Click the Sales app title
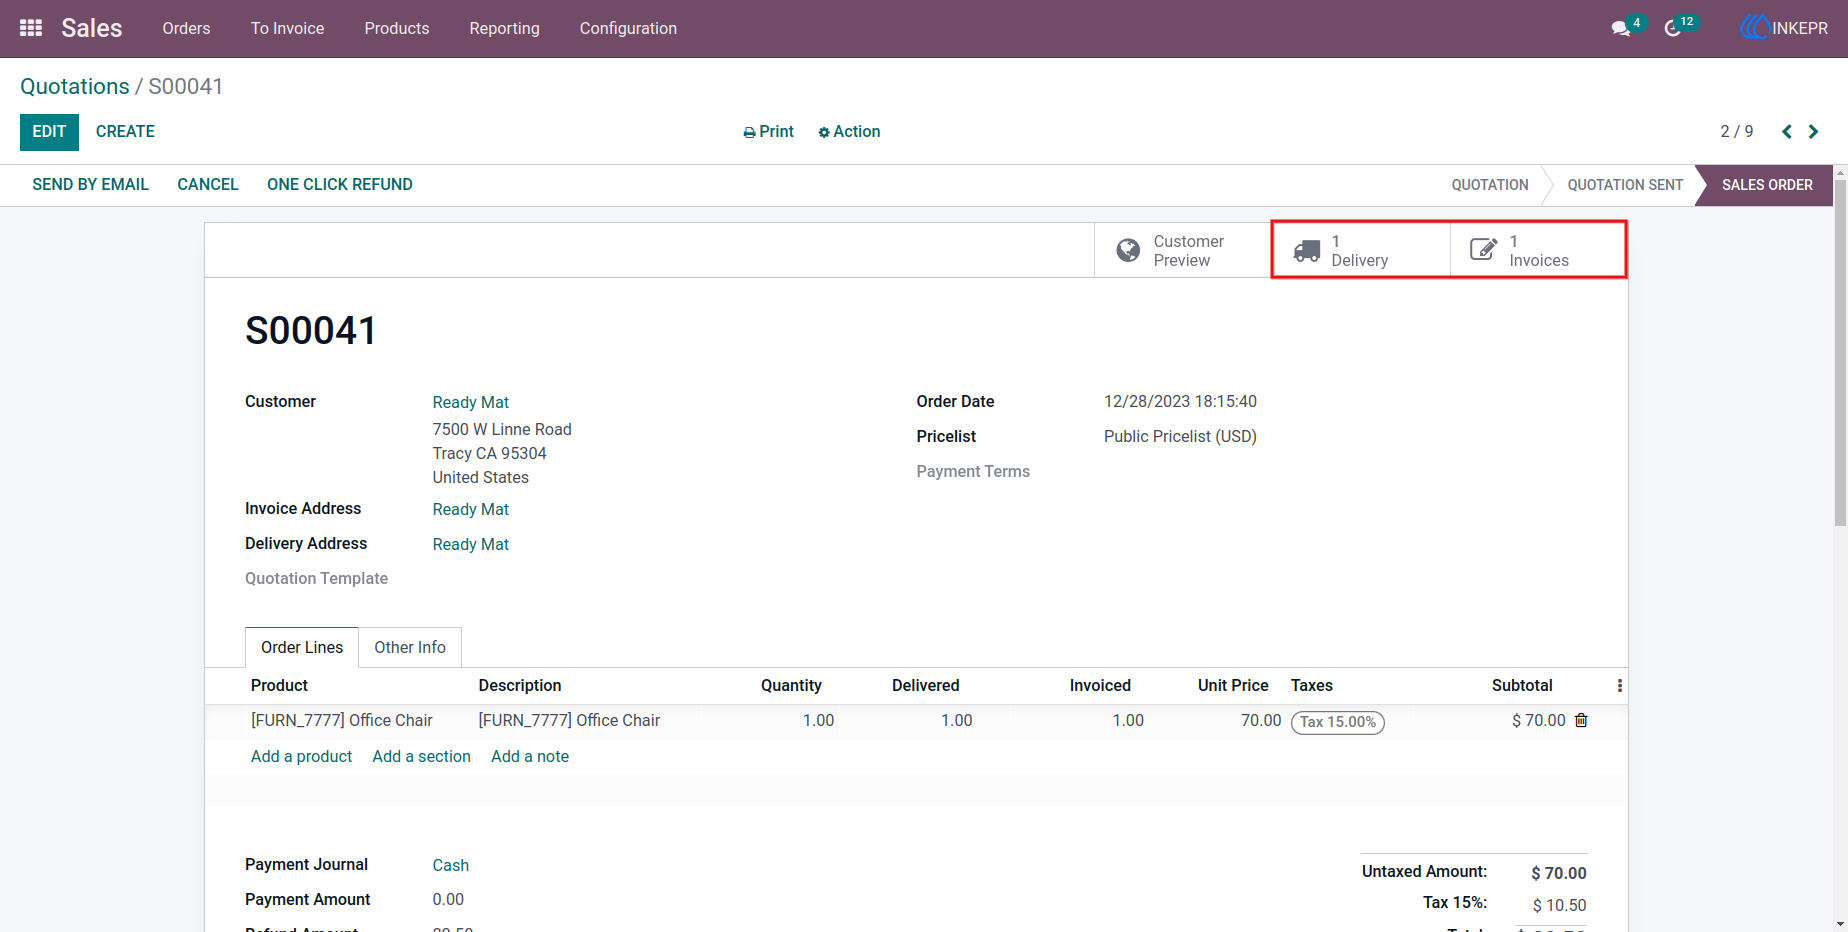 91,28
